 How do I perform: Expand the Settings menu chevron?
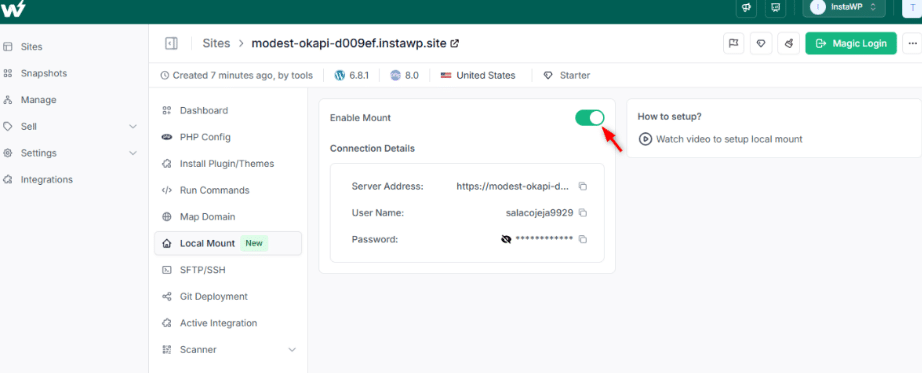pos(133,153)
